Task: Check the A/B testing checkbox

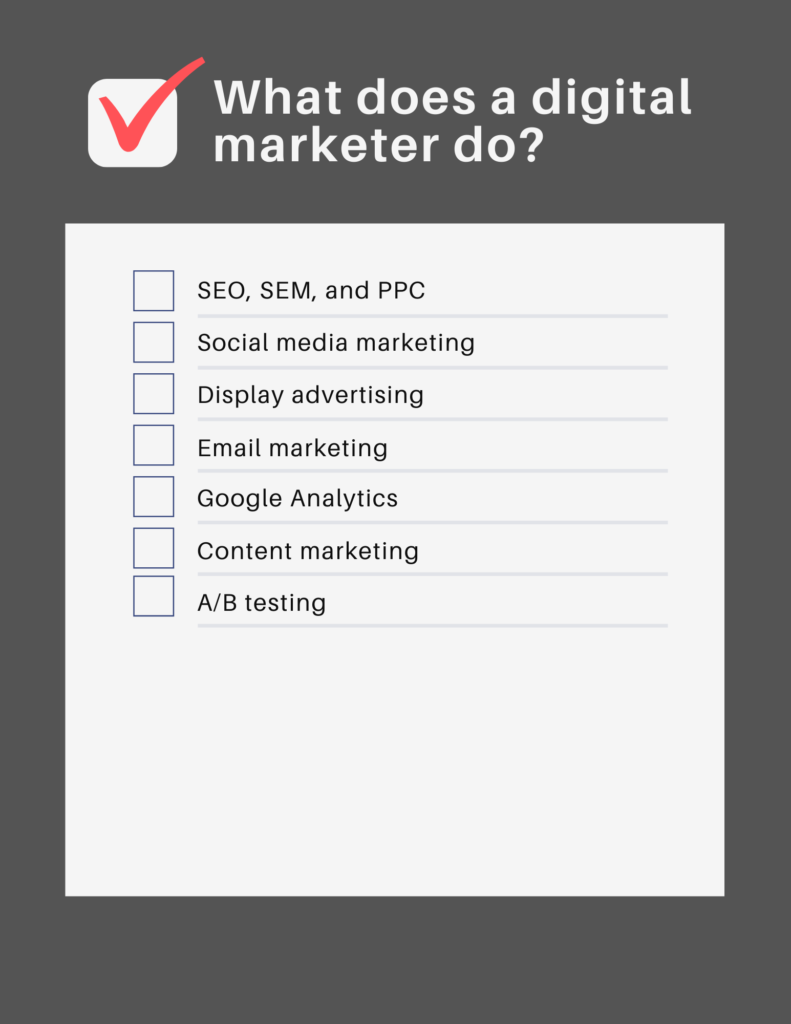Action: [x=153, y=596]
